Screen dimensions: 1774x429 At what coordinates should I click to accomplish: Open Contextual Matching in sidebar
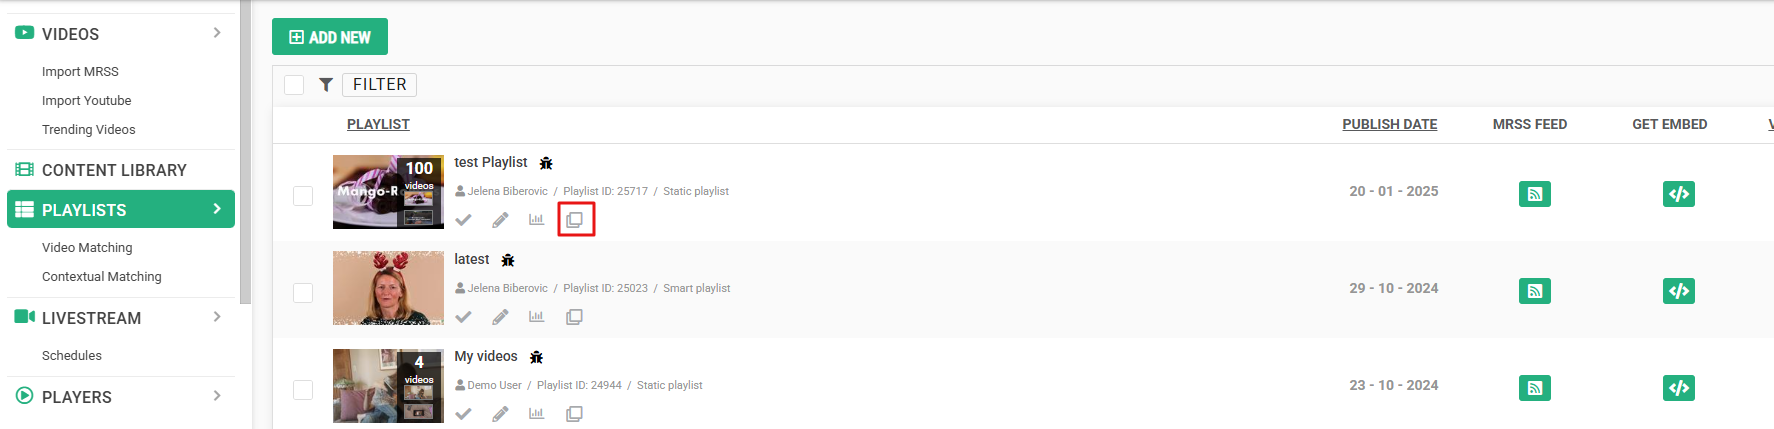pyautogui.click(x=102, y=277)
